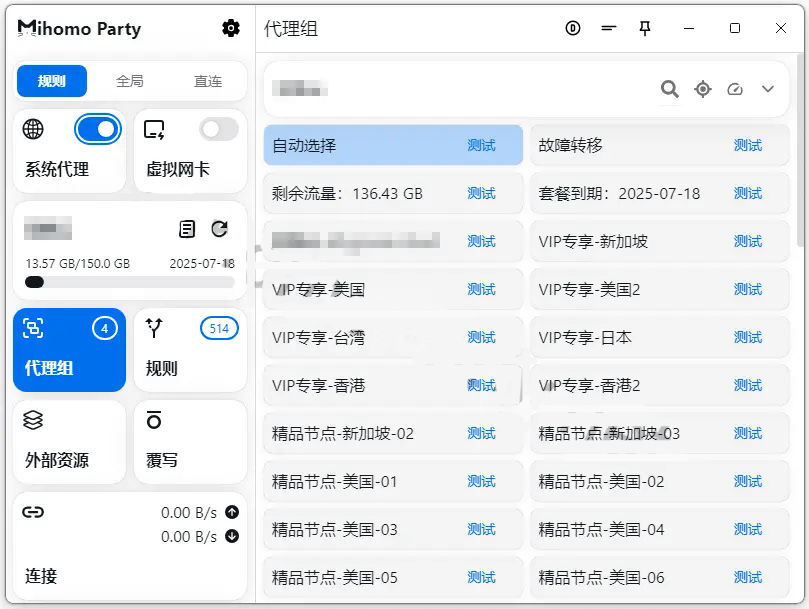Click the two-line layout icon in title bar
This screenshot has width=809, height=609.
tap(609, 28)
